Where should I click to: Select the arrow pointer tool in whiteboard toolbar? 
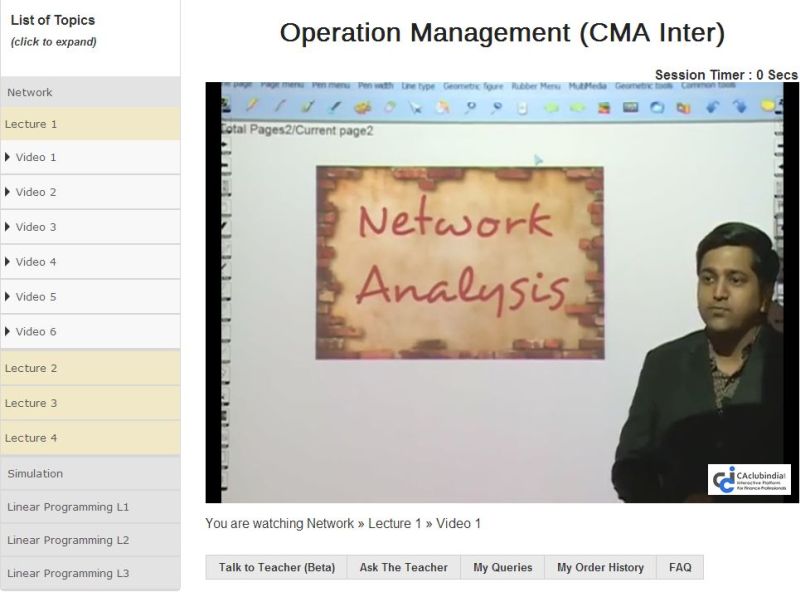pos(416,106)
